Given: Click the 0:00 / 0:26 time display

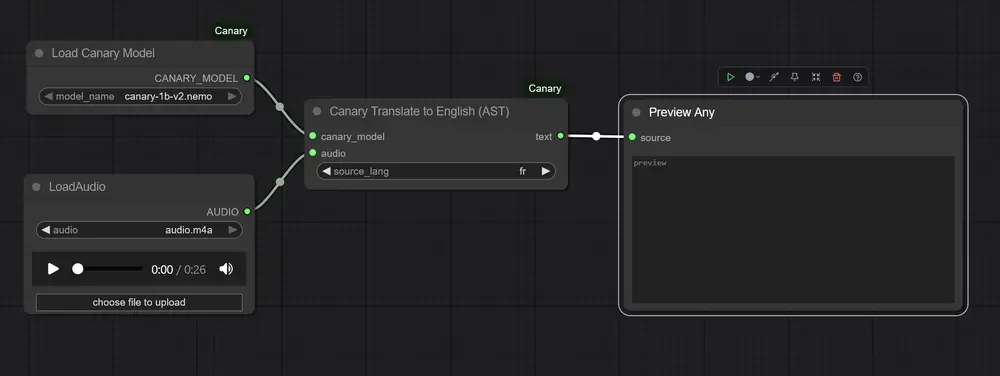Looking at the screenshot, I should point(179,270).
